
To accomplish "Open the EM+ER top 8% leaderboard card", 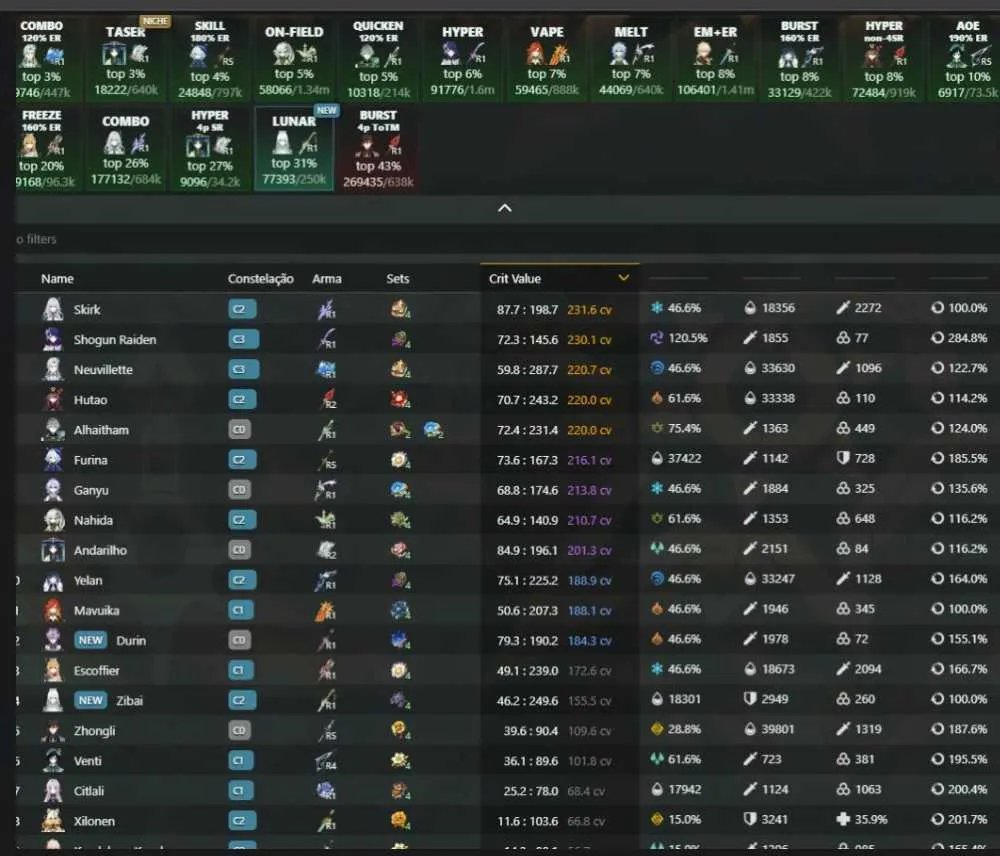I will click(715, 59).
